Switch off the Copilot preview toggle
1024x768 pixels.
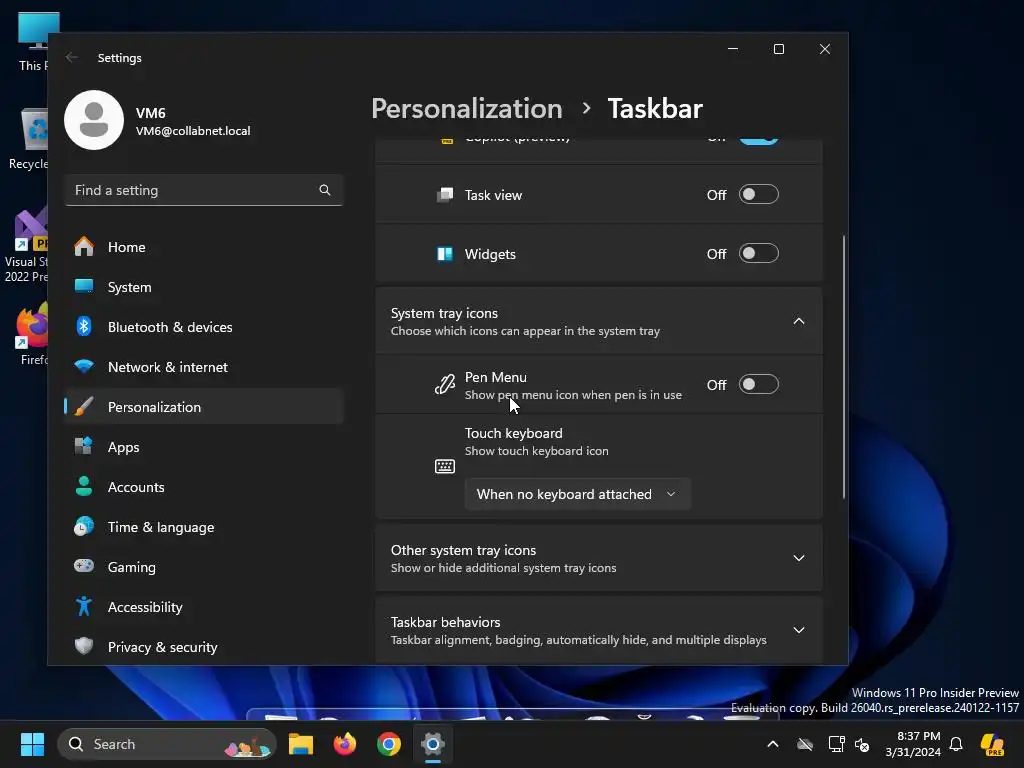coord(758,140)
